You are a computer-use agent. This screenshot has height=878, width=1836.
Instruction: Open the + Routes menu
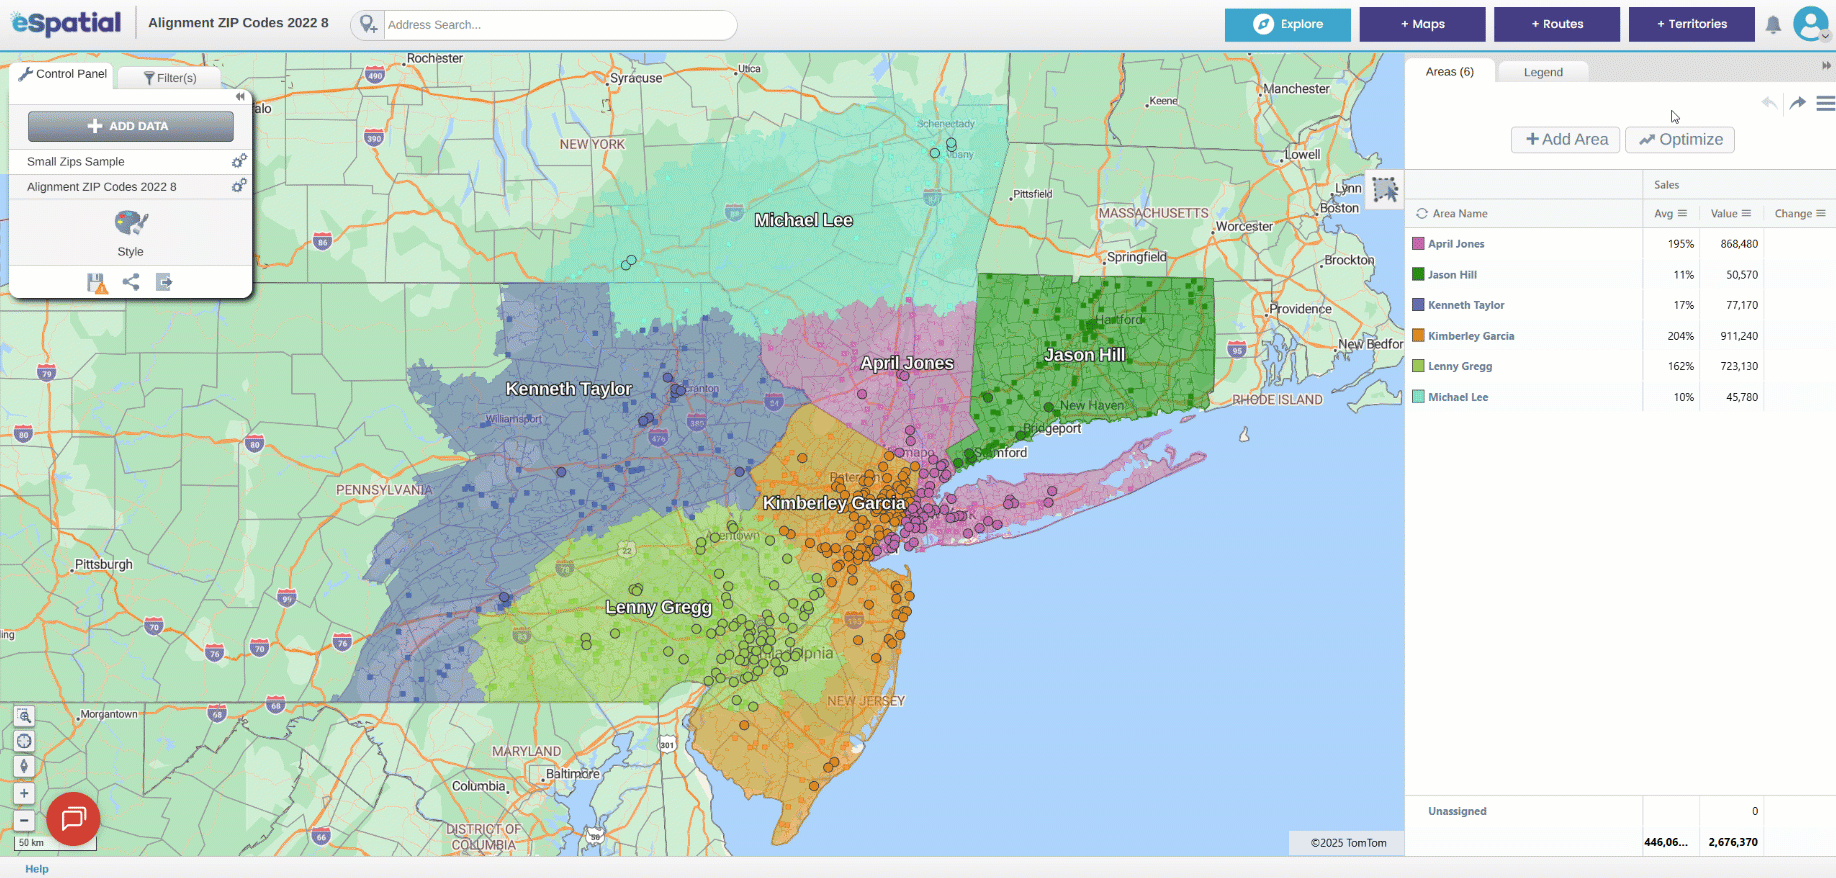pyautogui.click(x=1557, y=24)
